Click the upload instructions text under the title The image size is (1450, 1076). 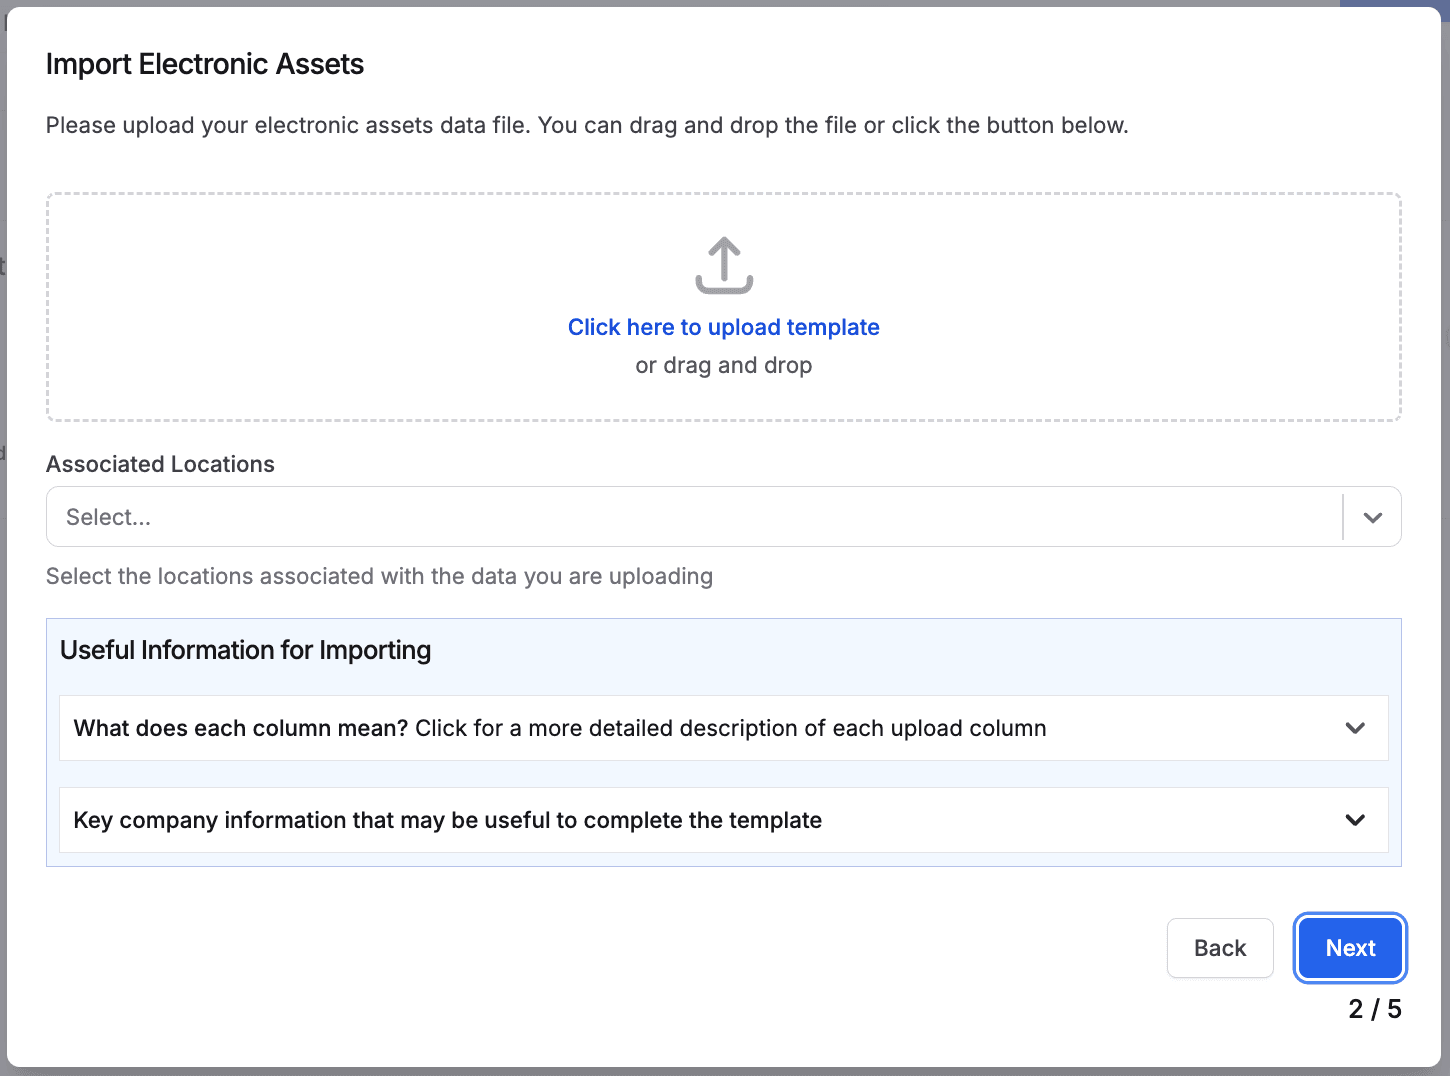587,125
